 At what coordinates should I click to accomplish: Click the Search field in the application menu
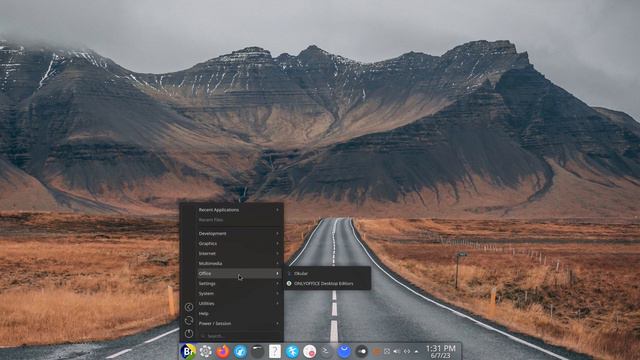tap(240, 336)
